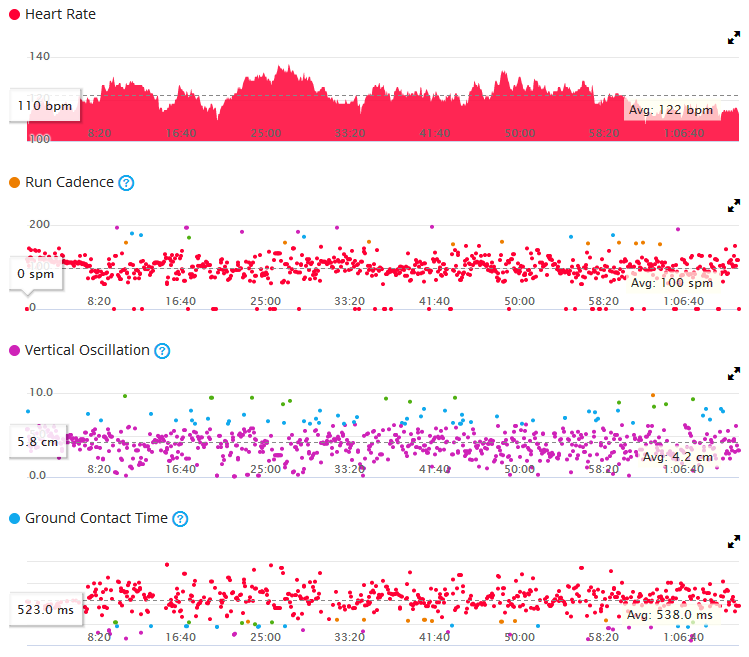Click the Avg: 4.2 cm label
The image size is (749, 657).
(677, 457)
